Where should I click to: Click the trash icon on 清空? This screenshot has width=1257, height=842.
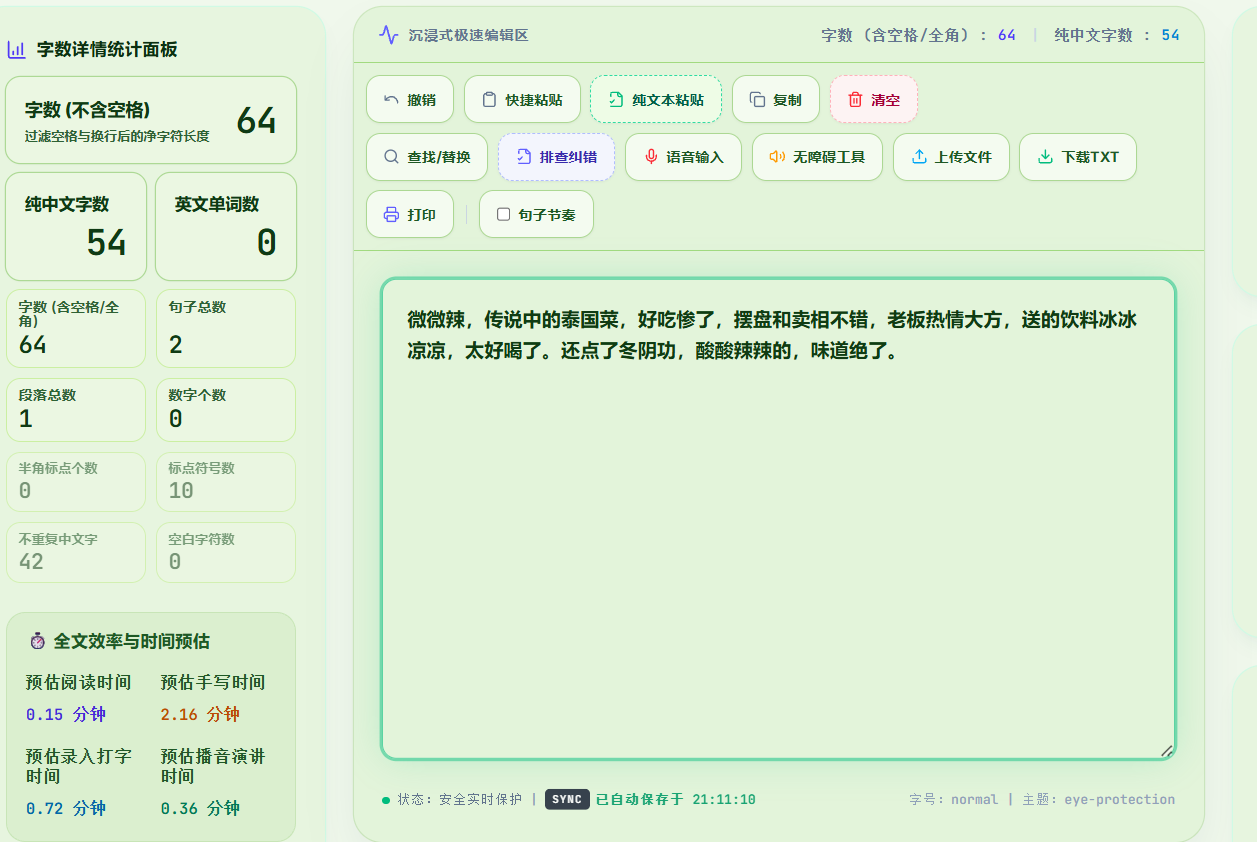(x=855, y=100)
